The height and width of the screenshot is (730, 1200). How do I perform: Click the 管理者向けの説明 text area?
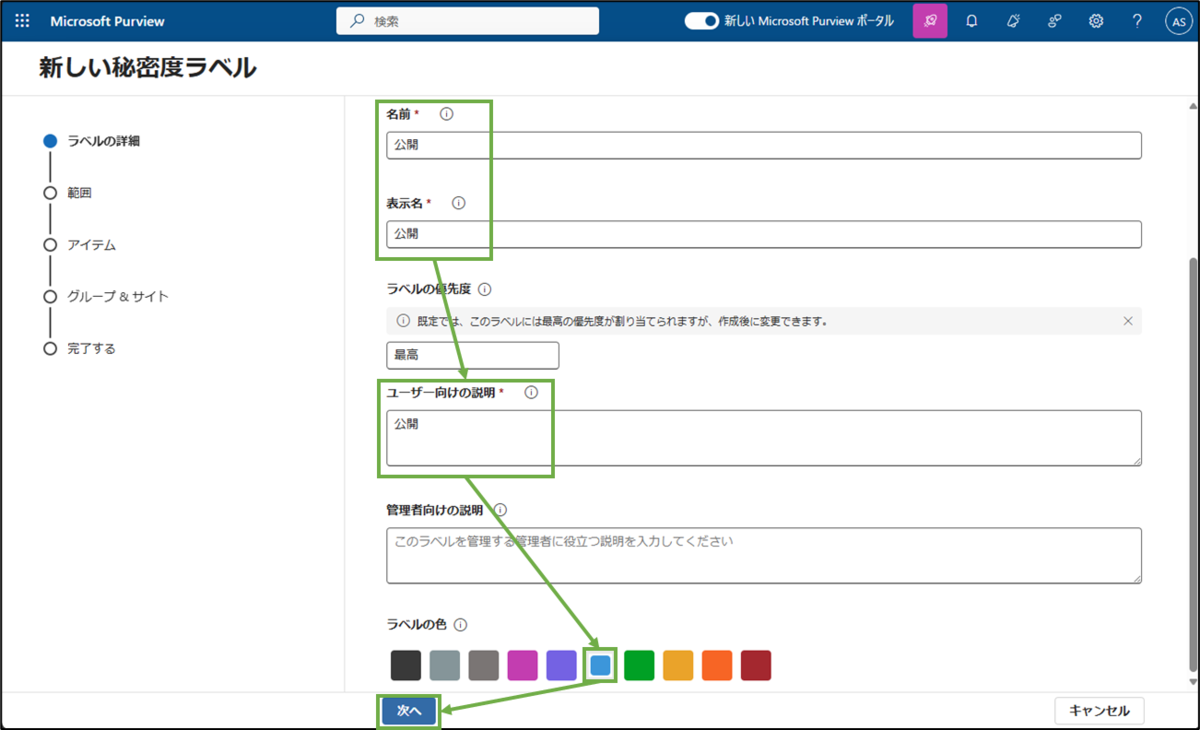(764, 555)
